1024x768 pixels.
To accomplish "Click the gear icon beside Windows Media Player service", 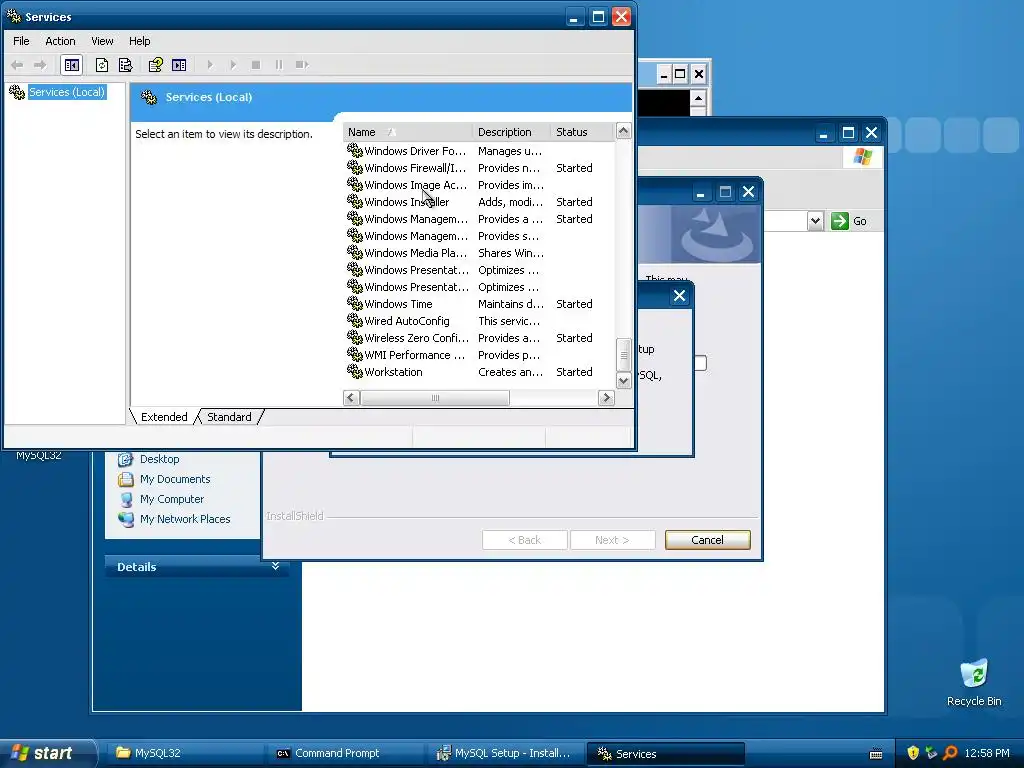I will (x=355, y=253).
